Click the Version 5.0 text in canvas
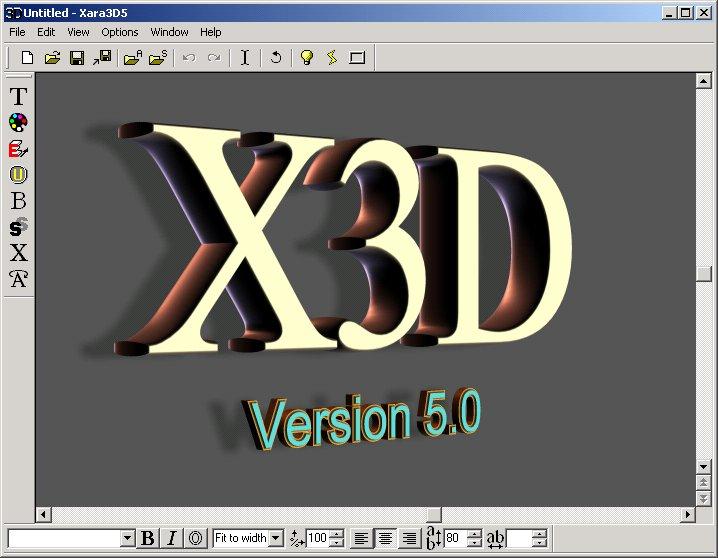Image resolution: width=718 pixels, height=558 pixels. coord(364,419)
